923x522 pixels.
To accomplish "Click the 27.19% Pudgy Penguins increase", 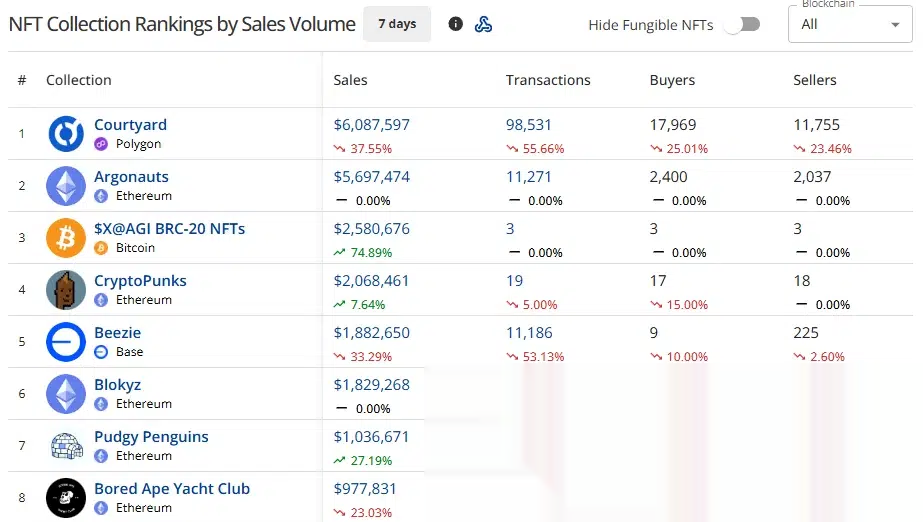I will [363, 461].
